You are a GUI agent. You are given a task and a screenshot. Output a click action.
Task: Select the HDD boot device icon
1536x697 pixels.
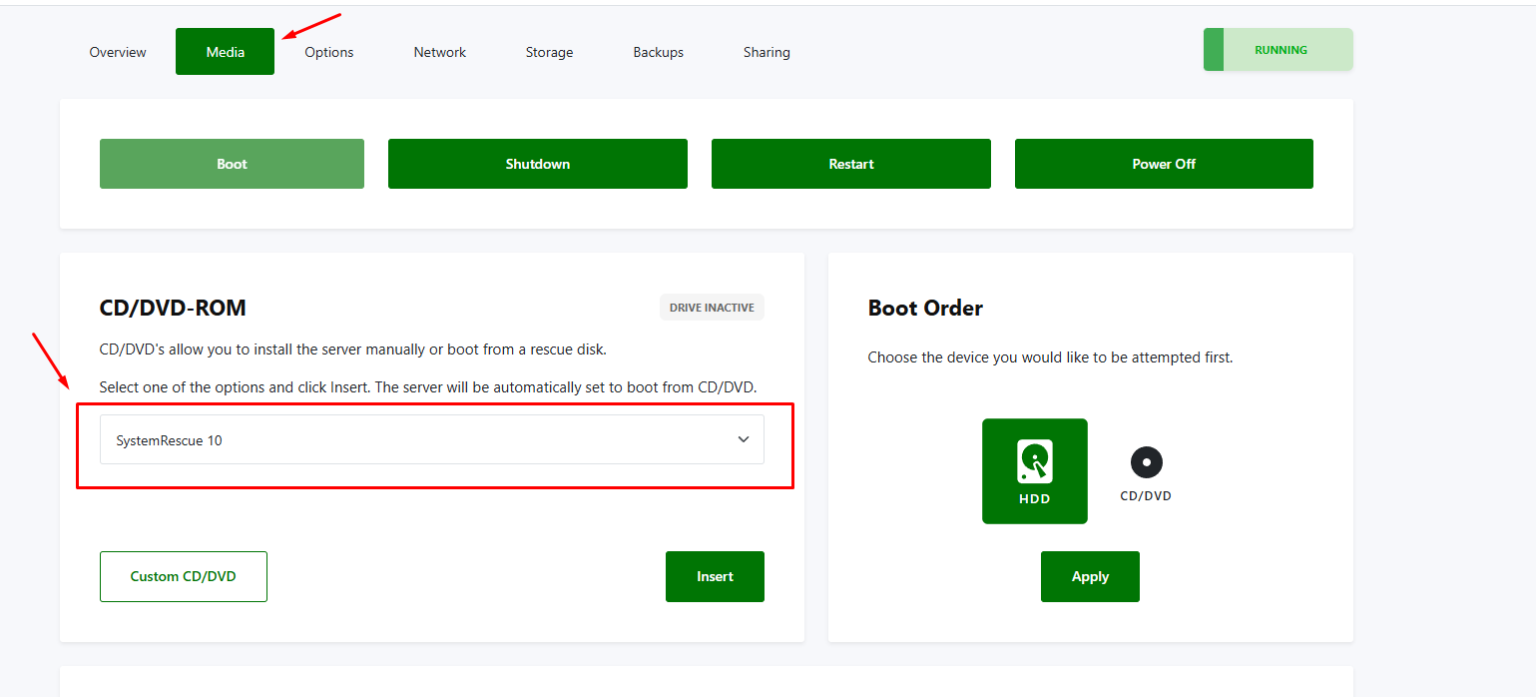pos(1034,471)
